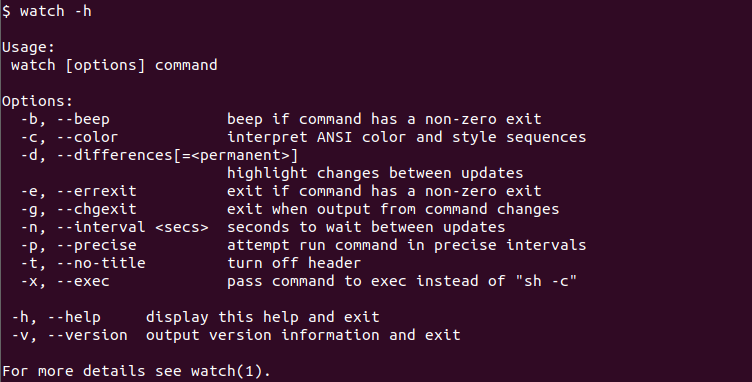Viewport: 752px width, 382px height.
Task: Click the 'Usage:' heading
Action: [29, 47]
